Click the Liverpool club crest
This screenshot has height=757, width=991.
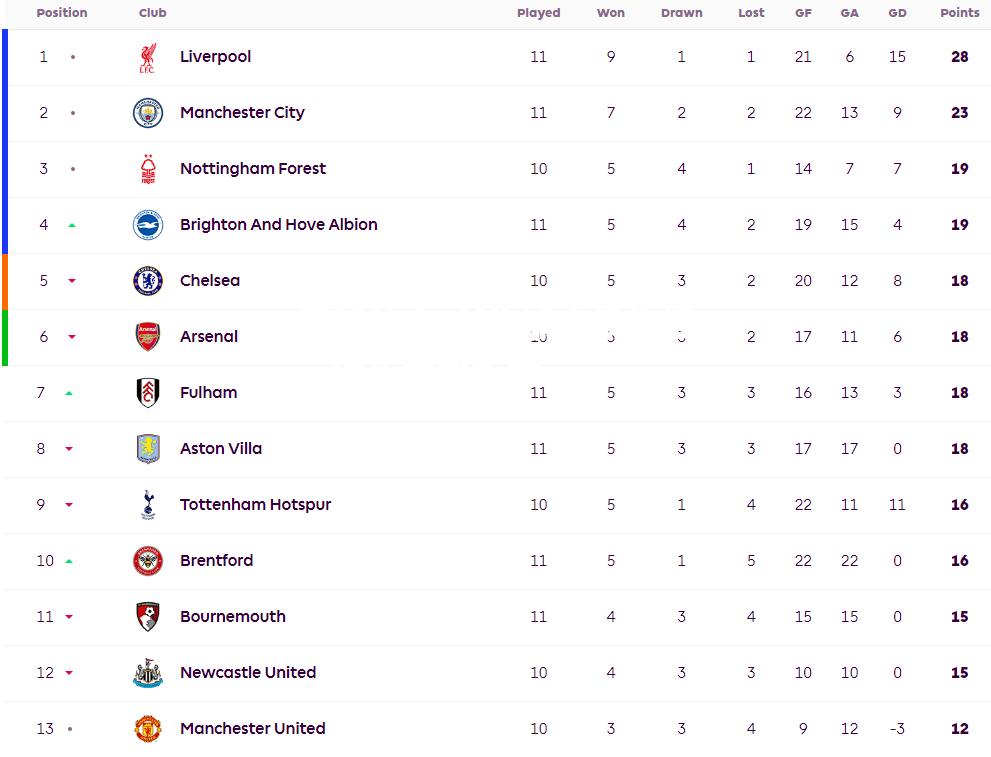147,57
